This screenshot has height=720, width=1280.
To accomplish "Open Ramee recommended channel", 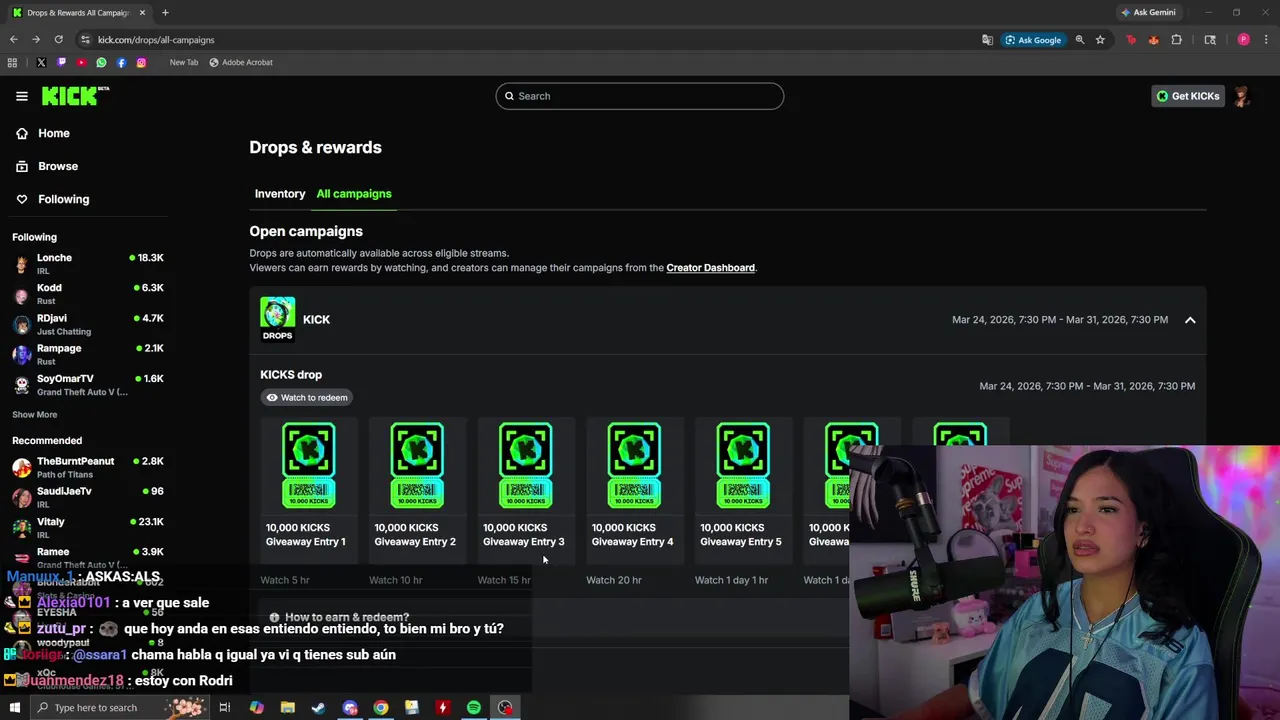I will (x=88, y=557).
